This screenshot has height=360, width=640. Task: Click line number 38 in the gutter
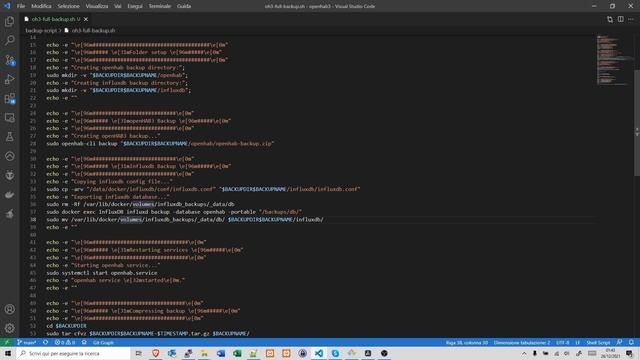tap(33, 220)
